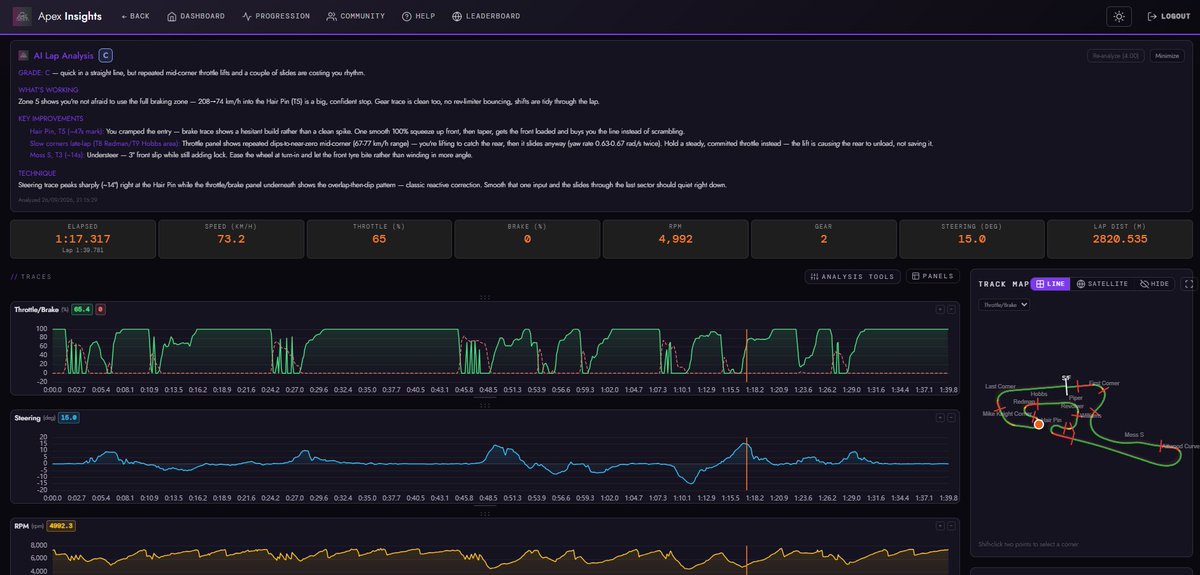Click the drag handle above RPM panel
1200x575 pixels.
coord(484,513)
